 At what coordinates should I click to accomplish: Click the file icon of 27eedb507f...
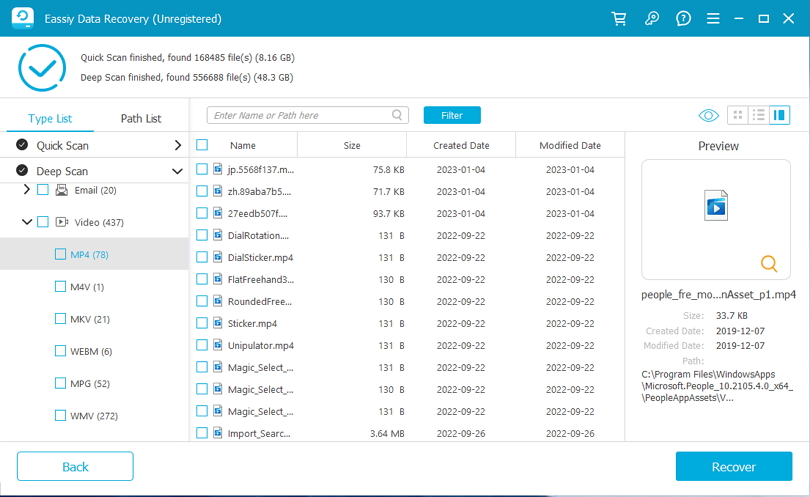pyautogui.click(x=218, y=213)
